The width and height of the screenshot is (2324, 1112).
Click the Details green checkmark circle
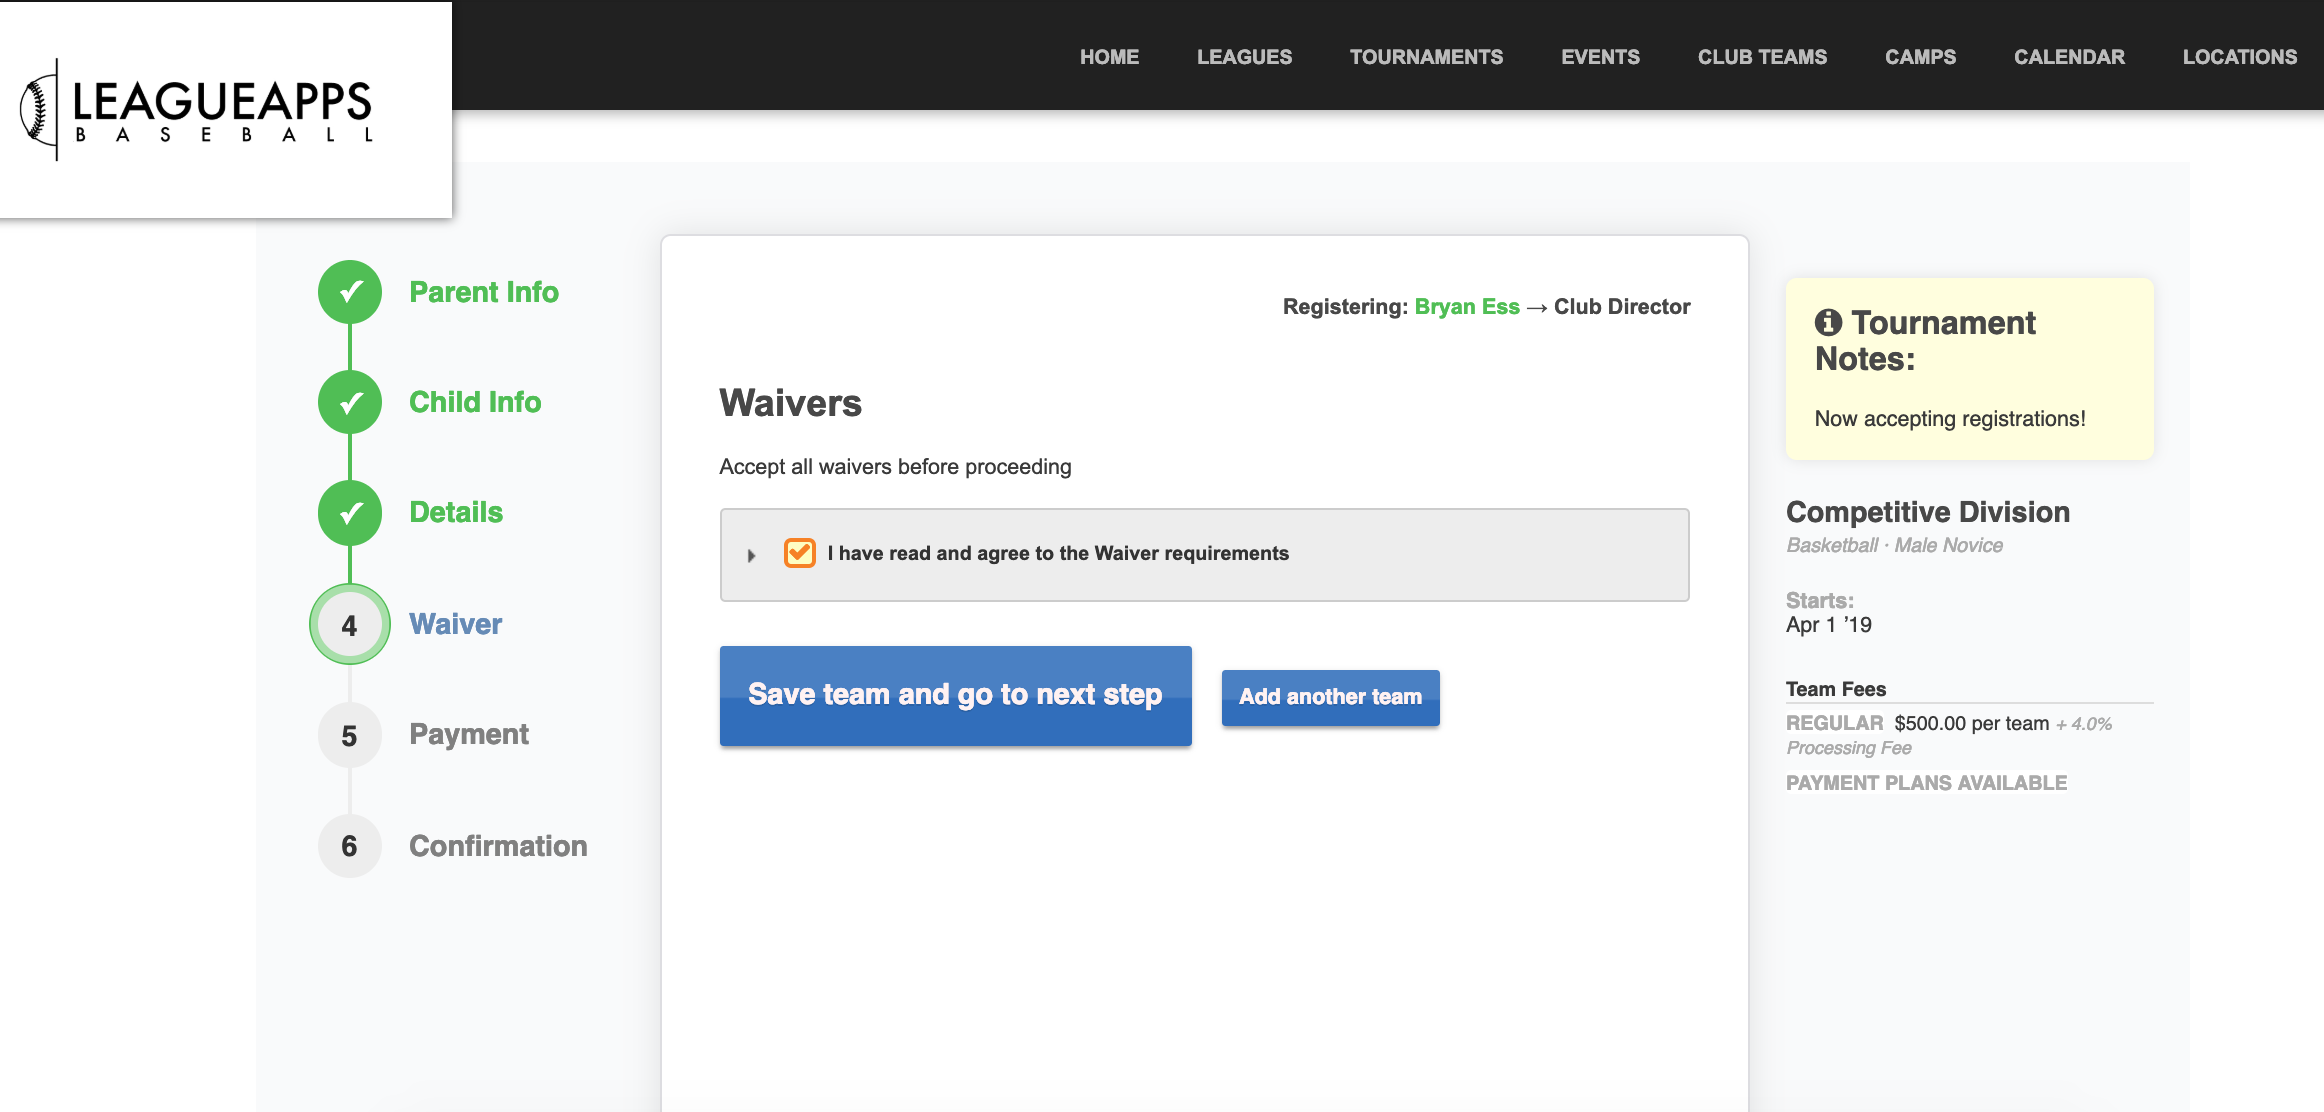(x=350, y=513)
